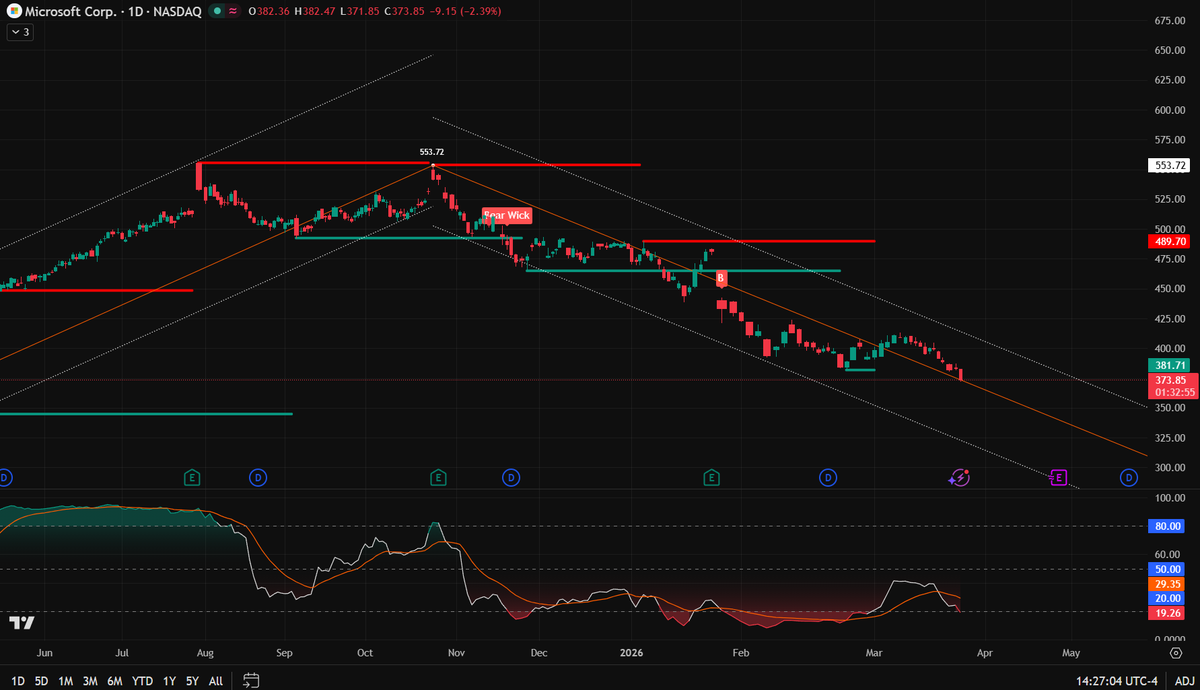Click the green 381.71 price axis label
The image size is (1200, 690).
1169,366
